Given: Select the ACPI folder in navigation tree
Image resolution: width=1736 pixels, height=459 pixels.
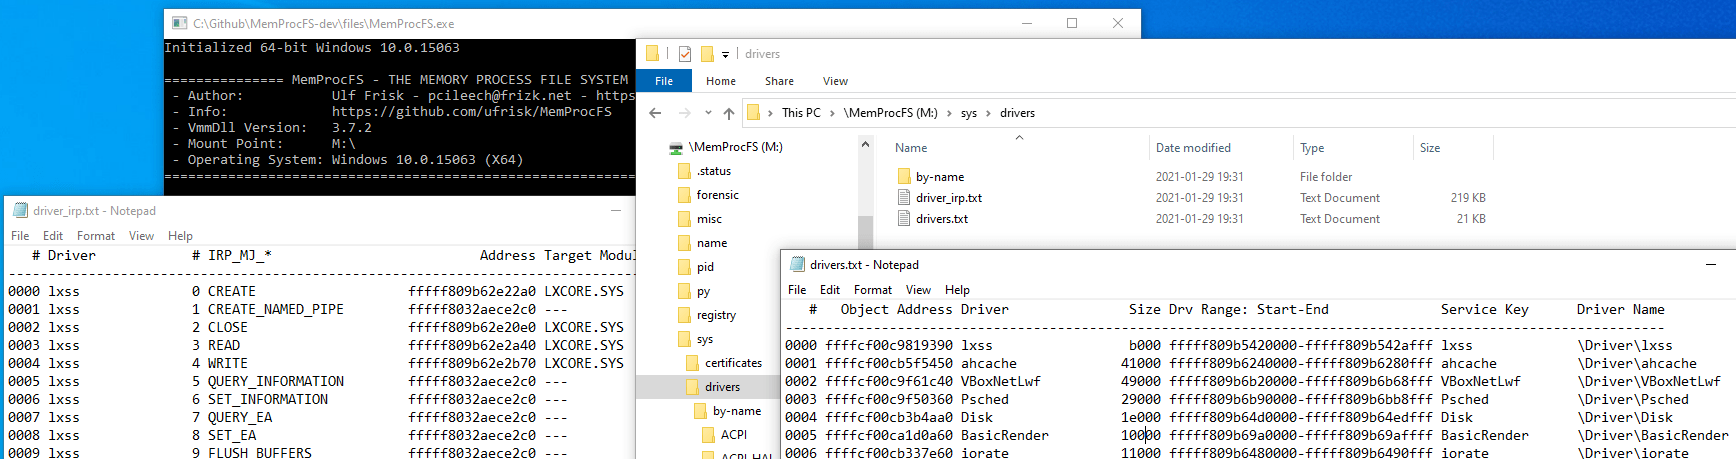Looking at the screenshot, I should point(734,435).
